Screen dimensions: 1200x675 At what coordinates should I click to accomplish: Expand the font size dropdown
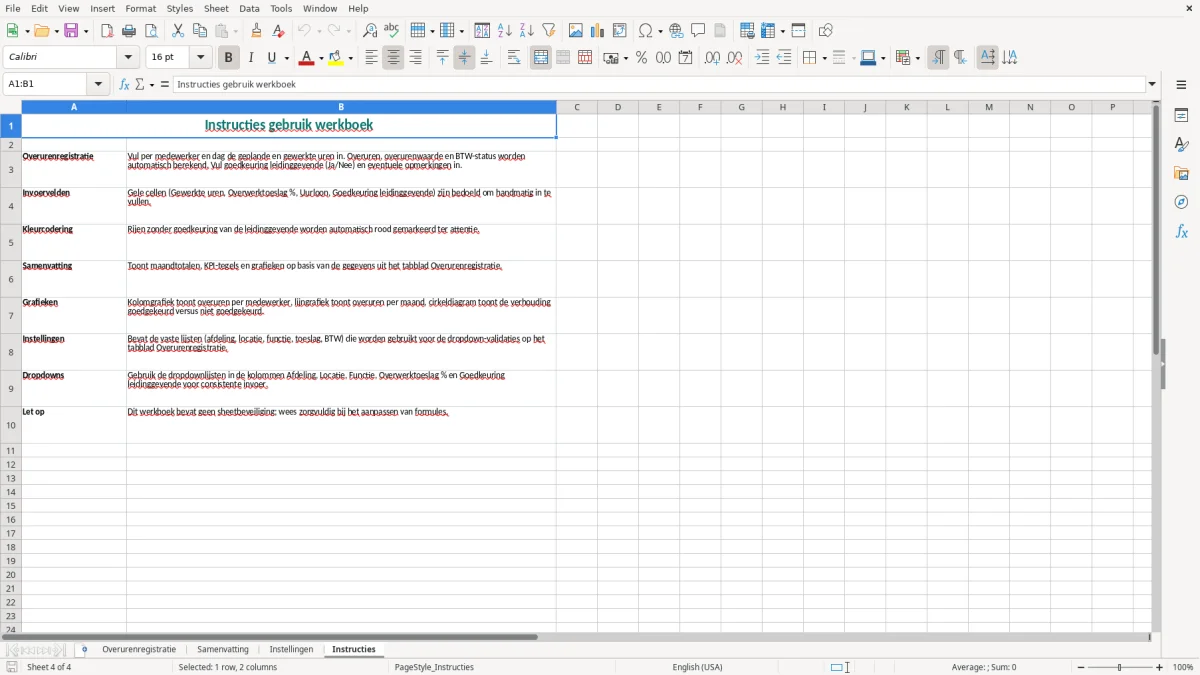click(x=200, y=58)
